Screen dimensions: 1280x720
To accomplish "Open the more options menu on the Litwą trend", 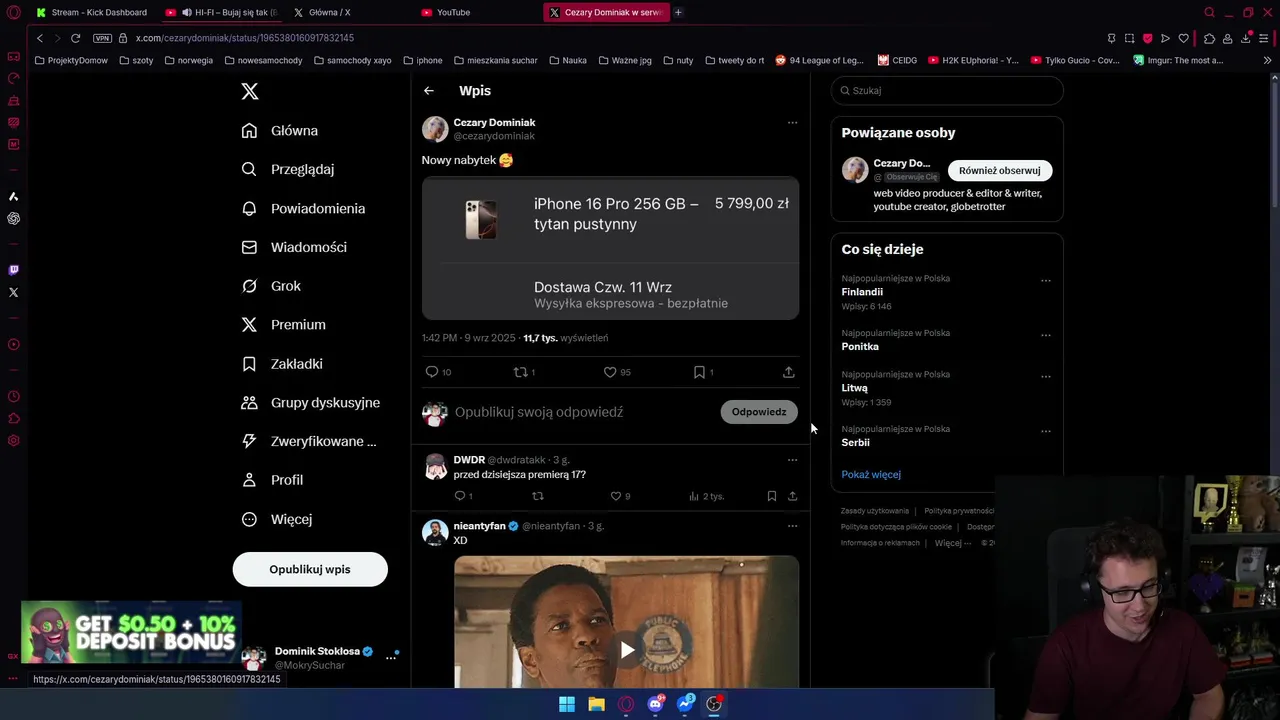I will 1046,377.
